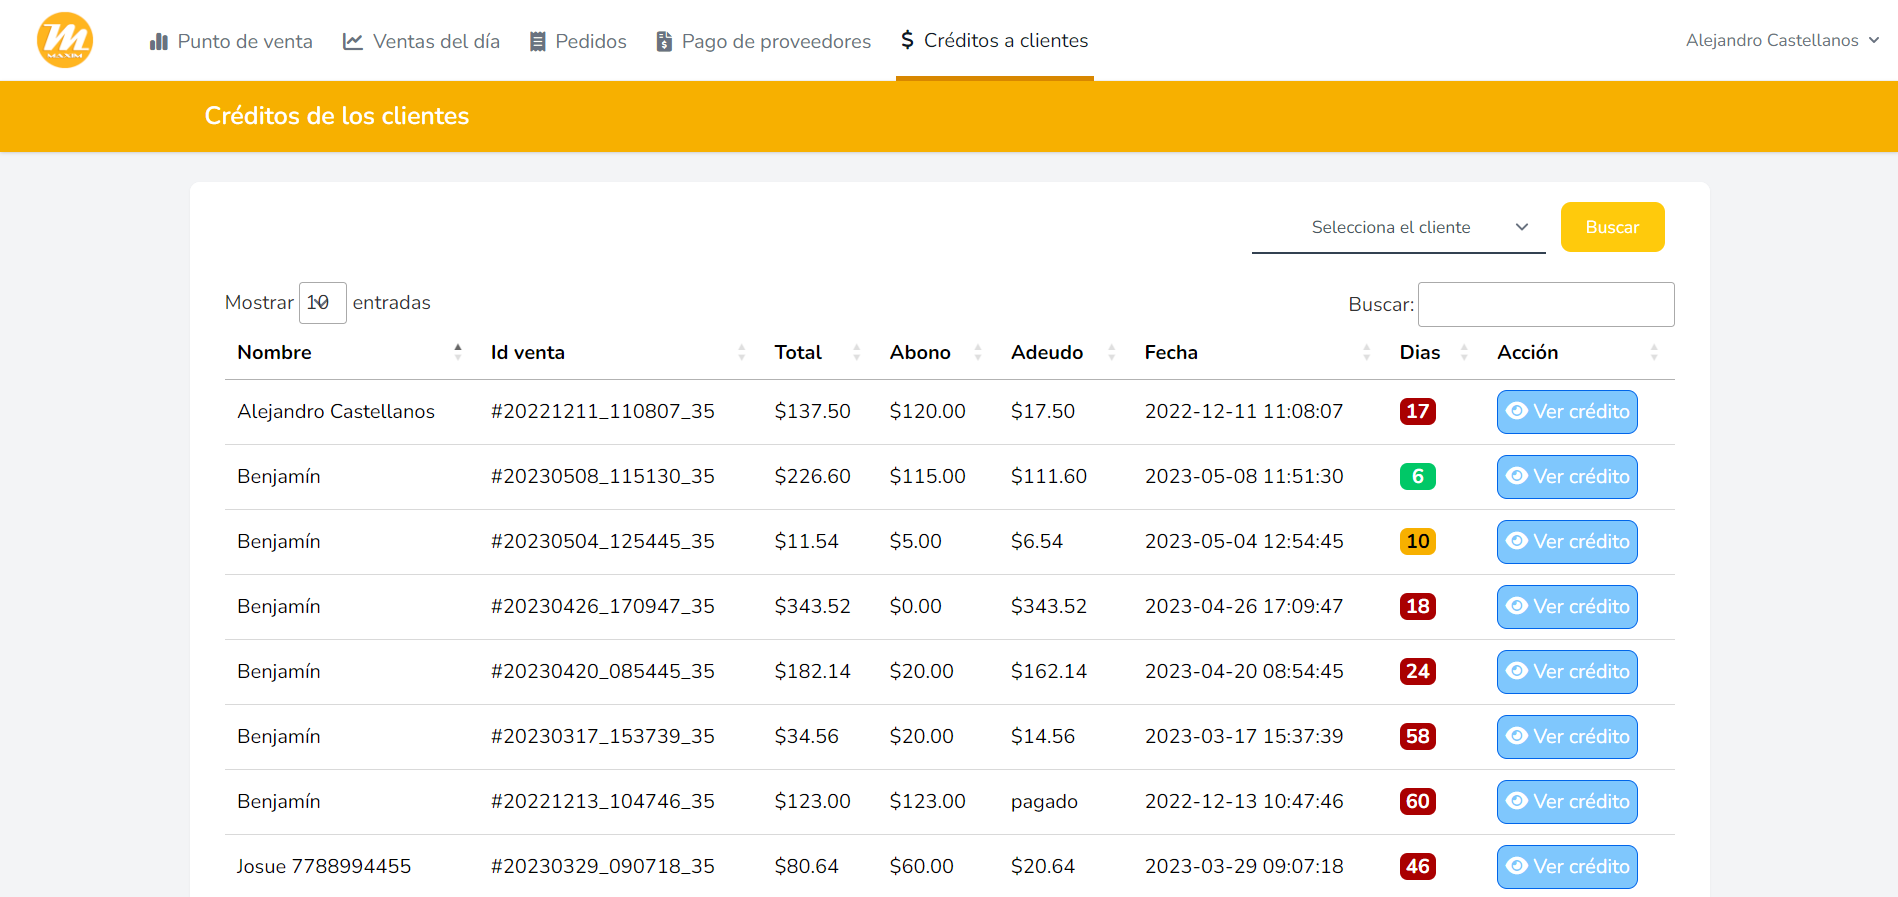Image resolution: width=1898 pixels, height=897 pixels.
Task: Open Punto de venta menu
Action: click(231, 41)
